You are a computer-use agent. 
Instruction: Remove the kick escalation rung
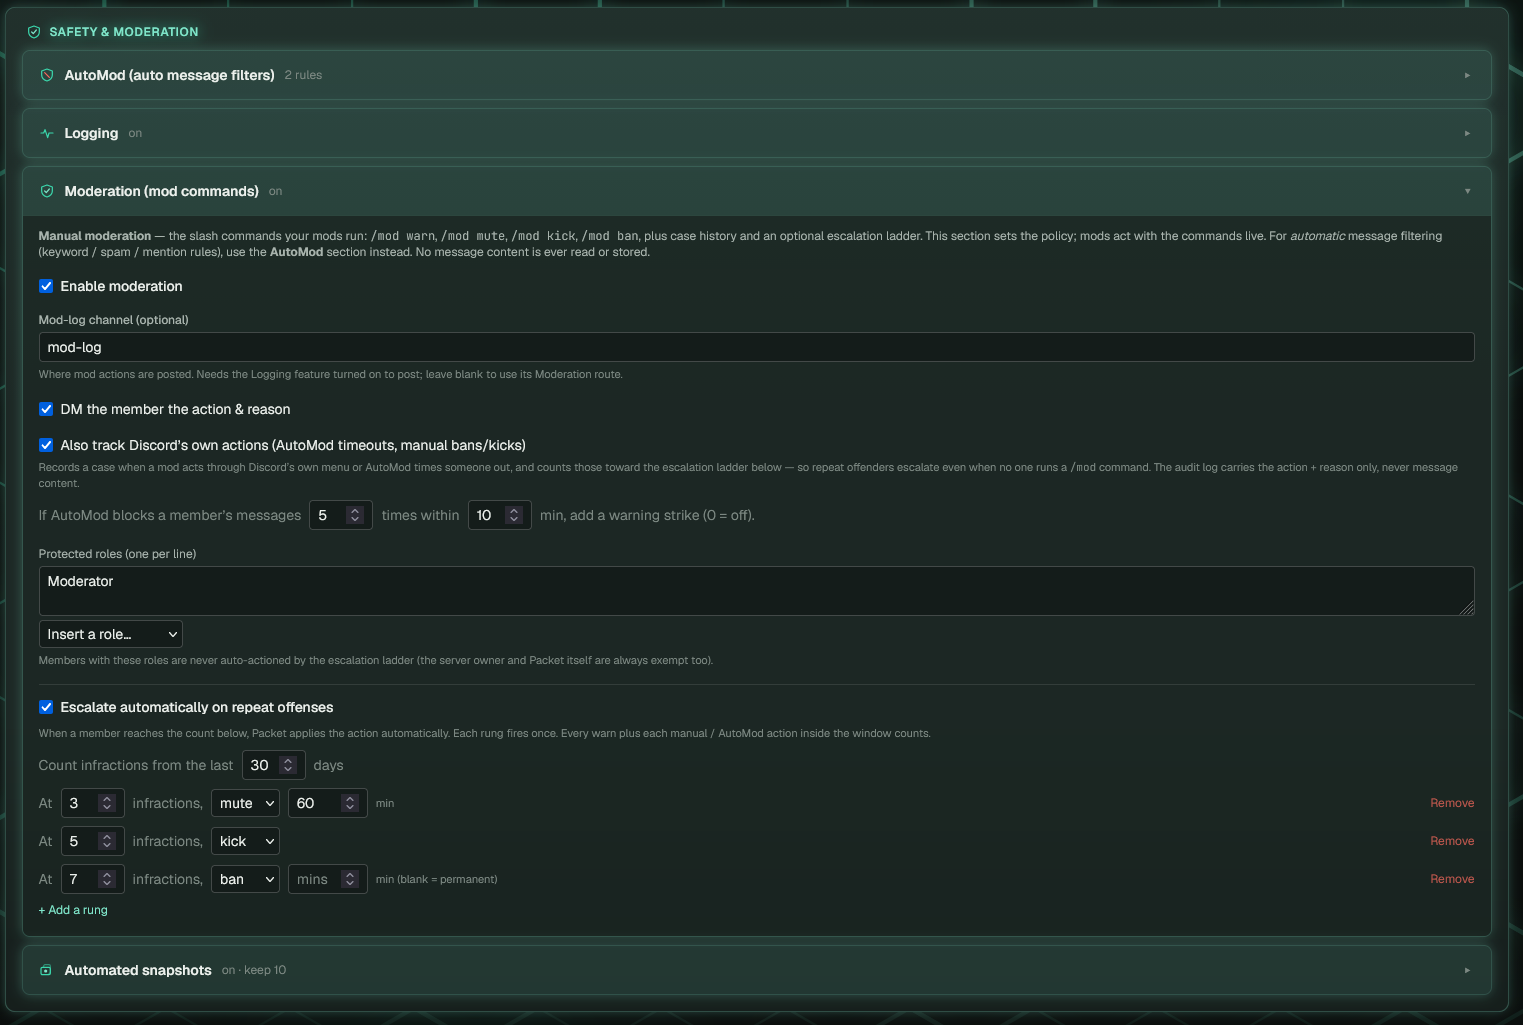coord(1452,841)
